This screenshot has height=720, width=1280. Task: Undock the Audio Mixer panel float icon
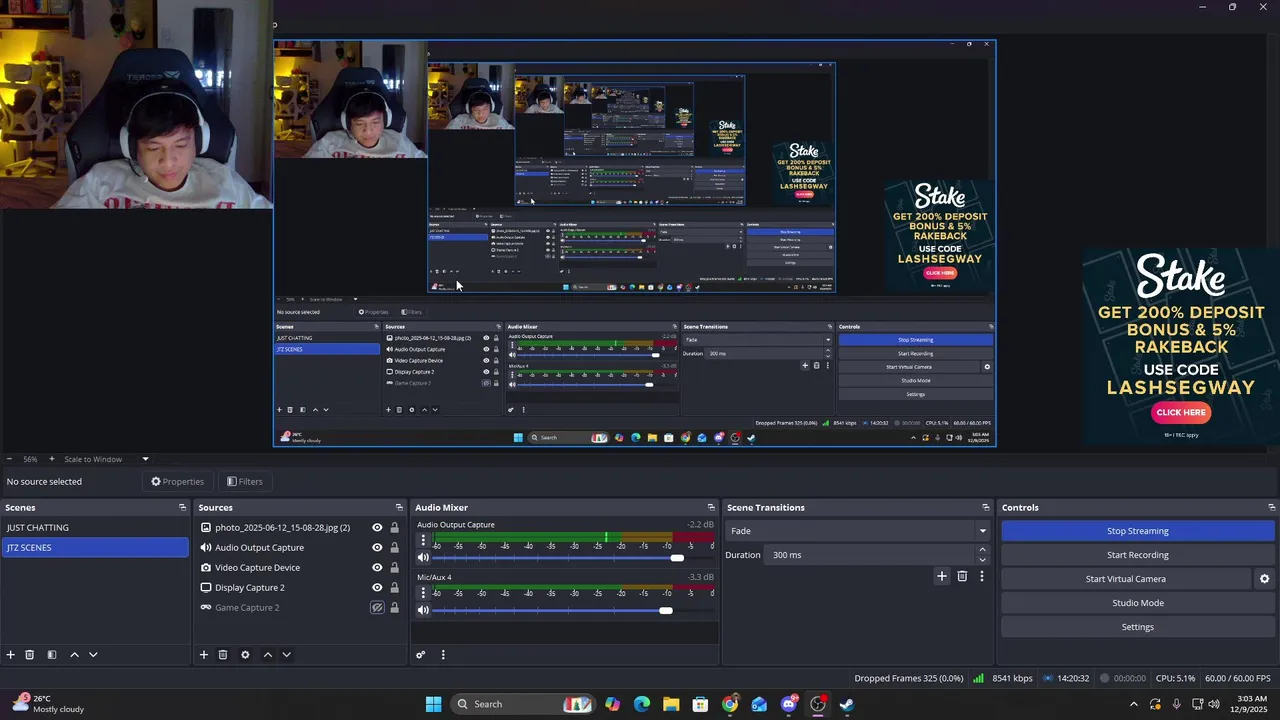pos(711,508)
